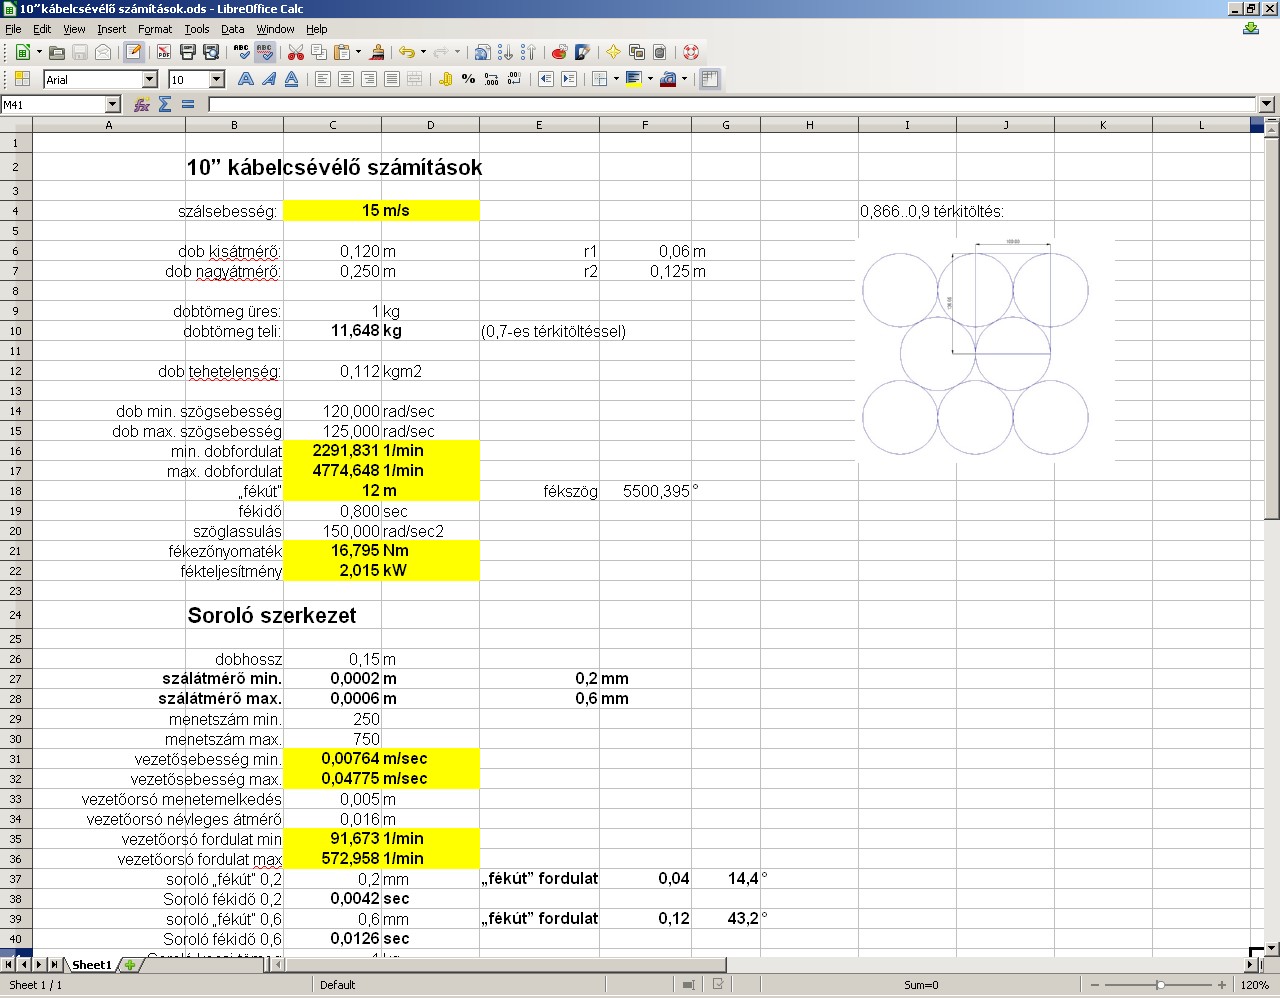Viewport: 1280px width, 998px height.
Task: Click the Function Wizard icon
Action: point(142,104)
